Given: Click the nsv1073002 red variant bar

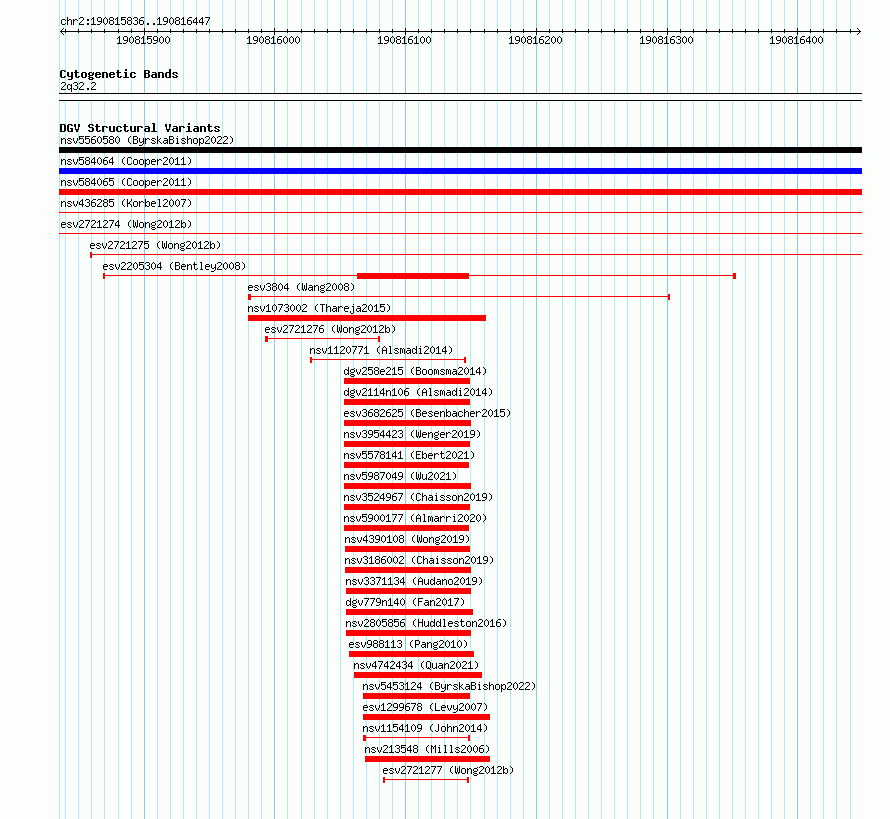Looking at the screenshot, I should pyautogui.click(x=367, y=318).
